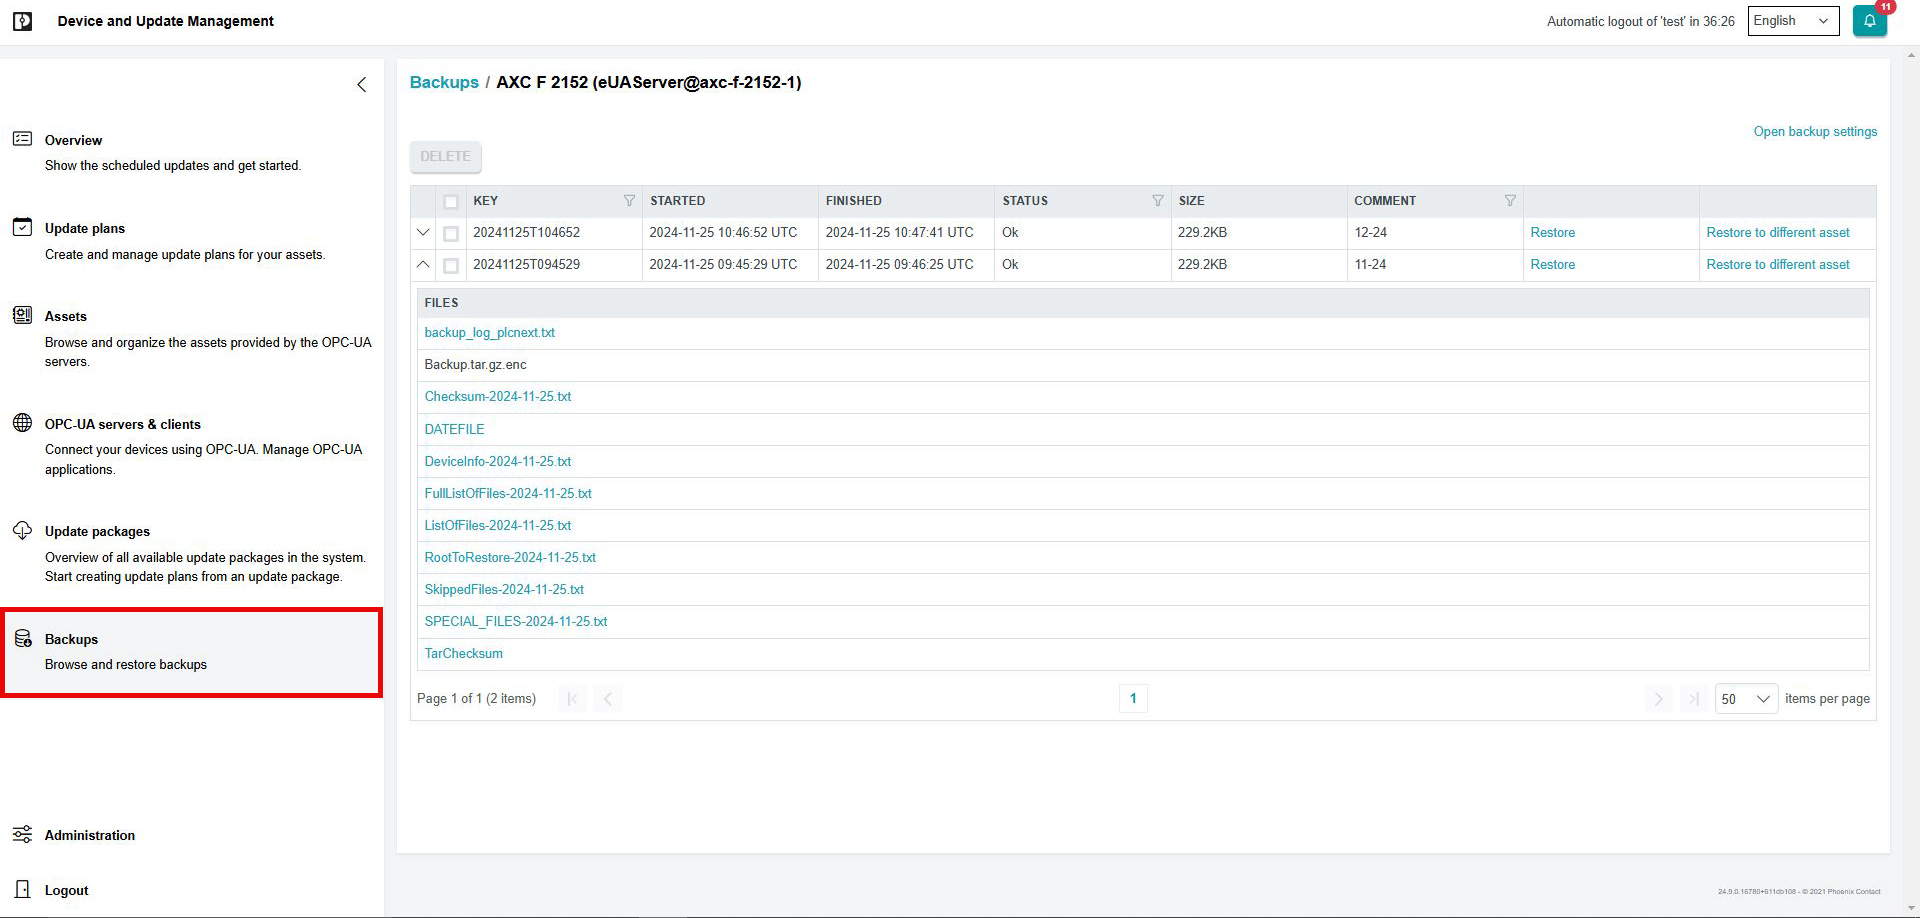Open the COMMENT column filter icon
Image resolution: width=1920 pixels, height=918 pixels.
tap(1510, 201)
